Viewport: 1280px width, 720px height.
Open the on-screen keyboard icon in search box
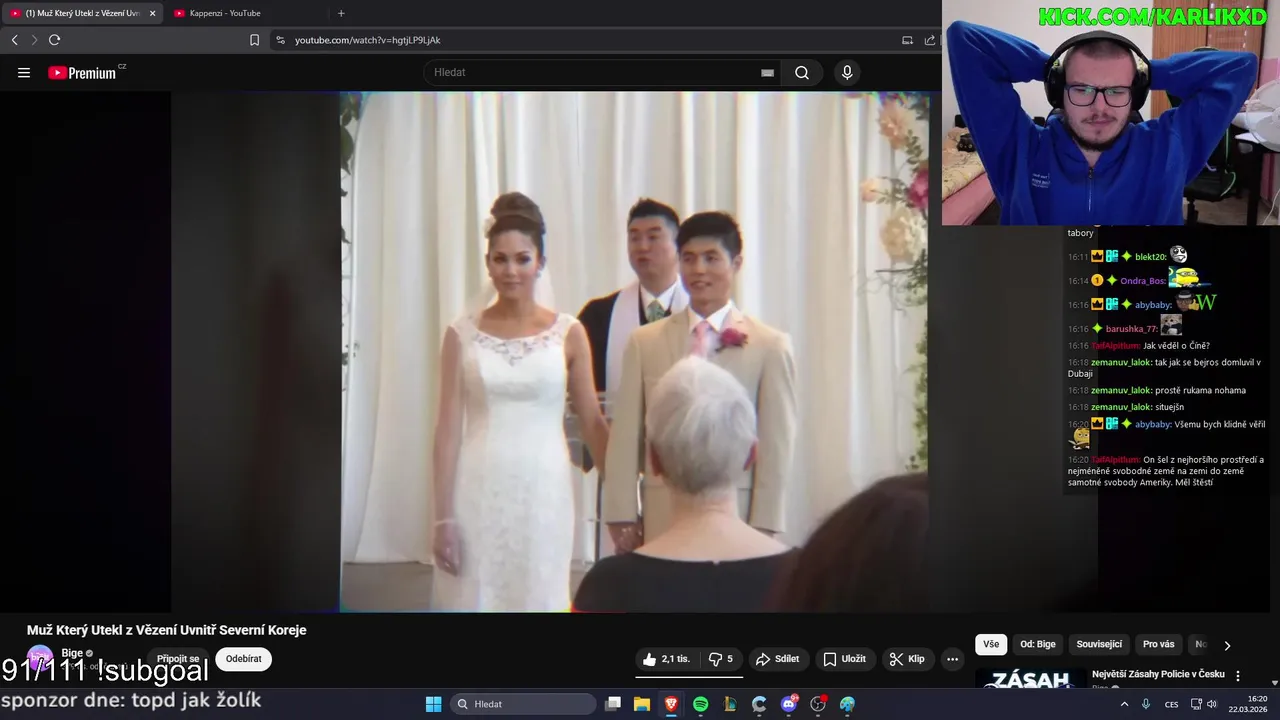(x=767, y=73)
